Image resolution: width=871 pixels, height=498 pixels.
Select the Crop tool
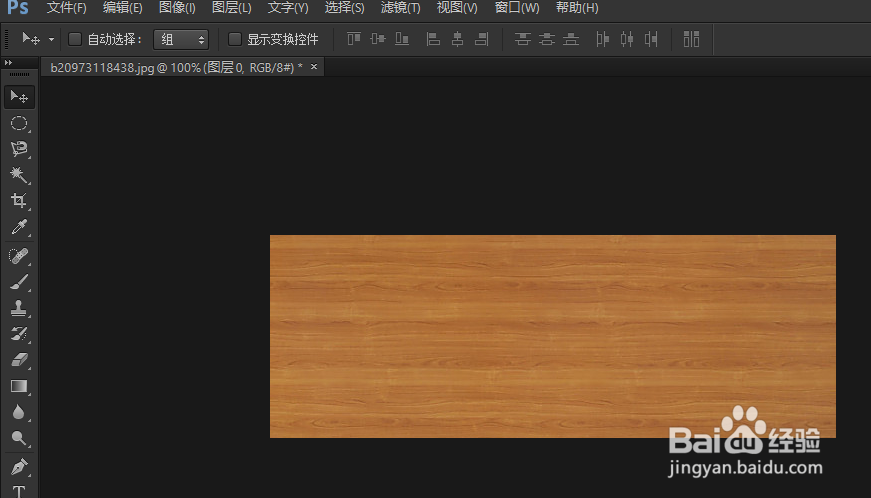click(19, 200)
